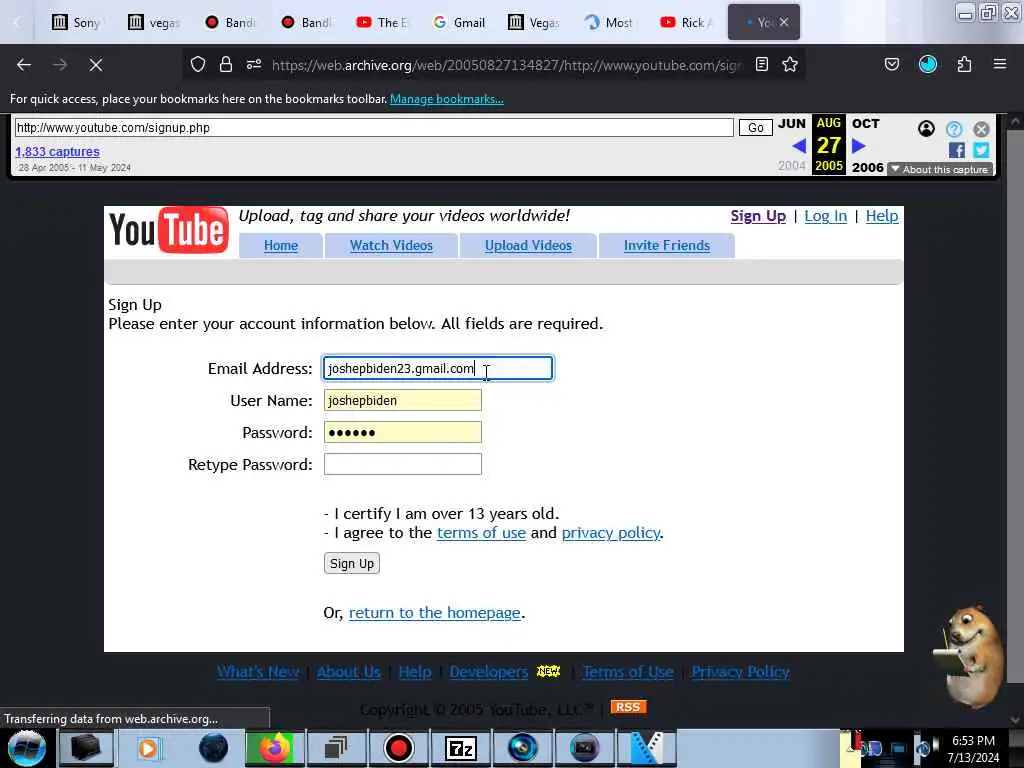Open the top Help link

click(882, 216)
